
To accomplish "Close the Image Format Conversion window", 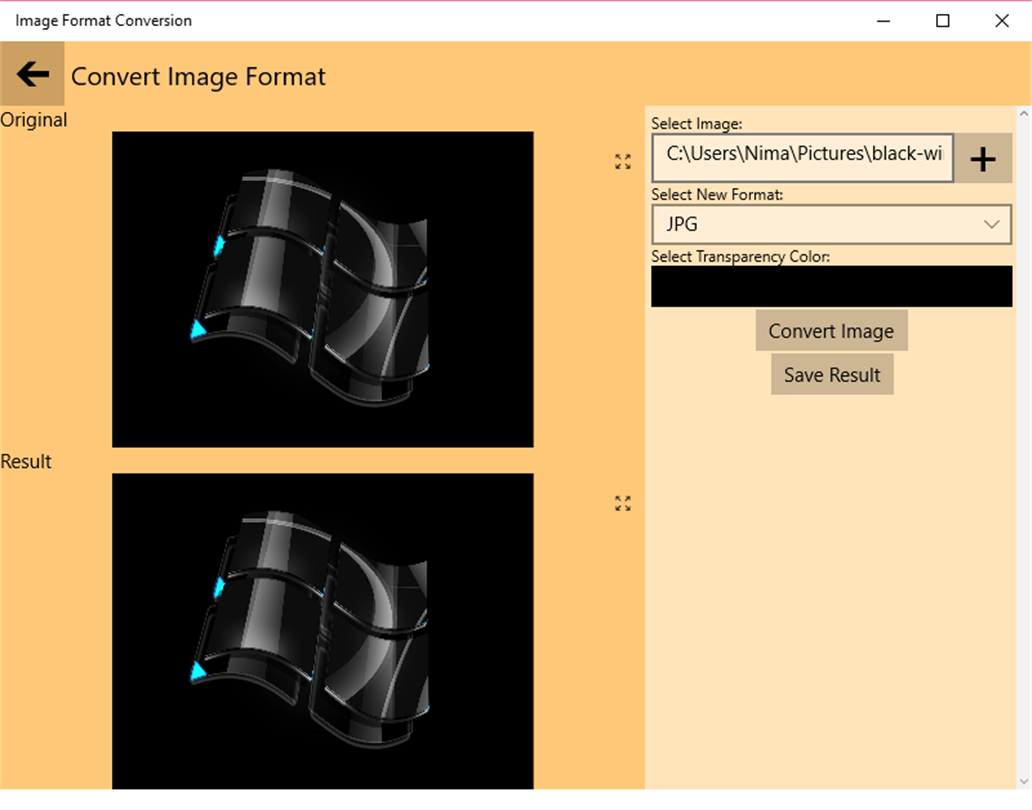I will (x=1002, y=21).
